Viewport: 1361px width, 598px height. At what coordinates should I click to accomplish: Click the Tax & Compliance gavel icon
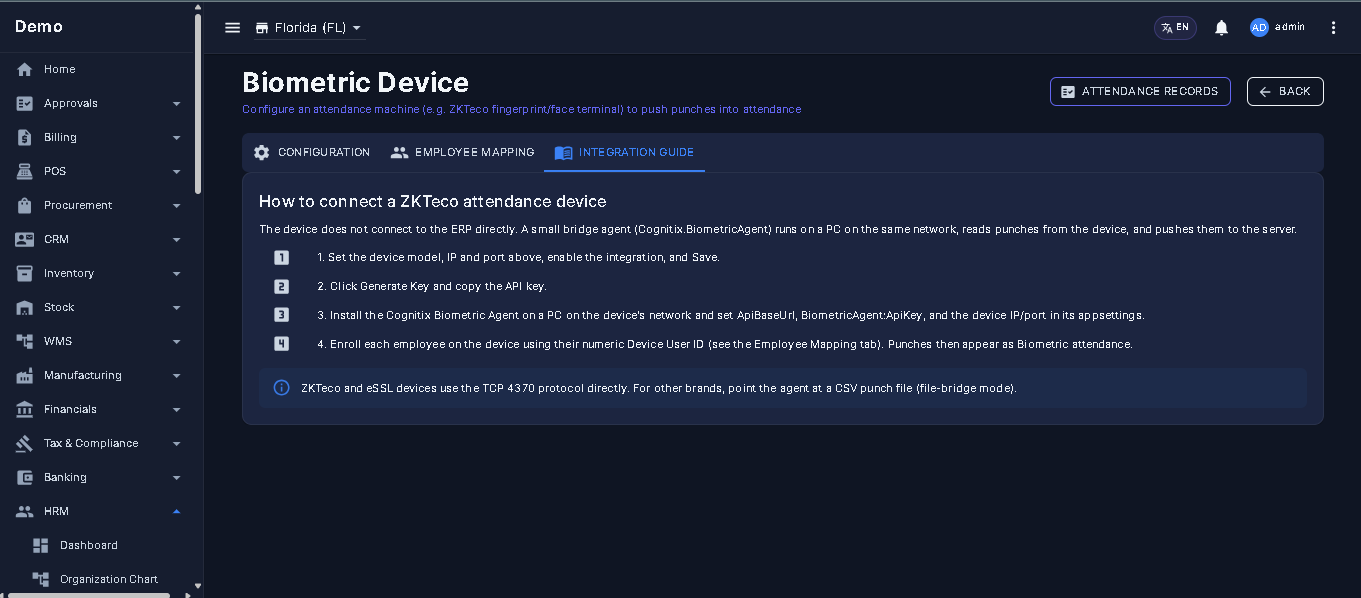(x=25, y=443)
